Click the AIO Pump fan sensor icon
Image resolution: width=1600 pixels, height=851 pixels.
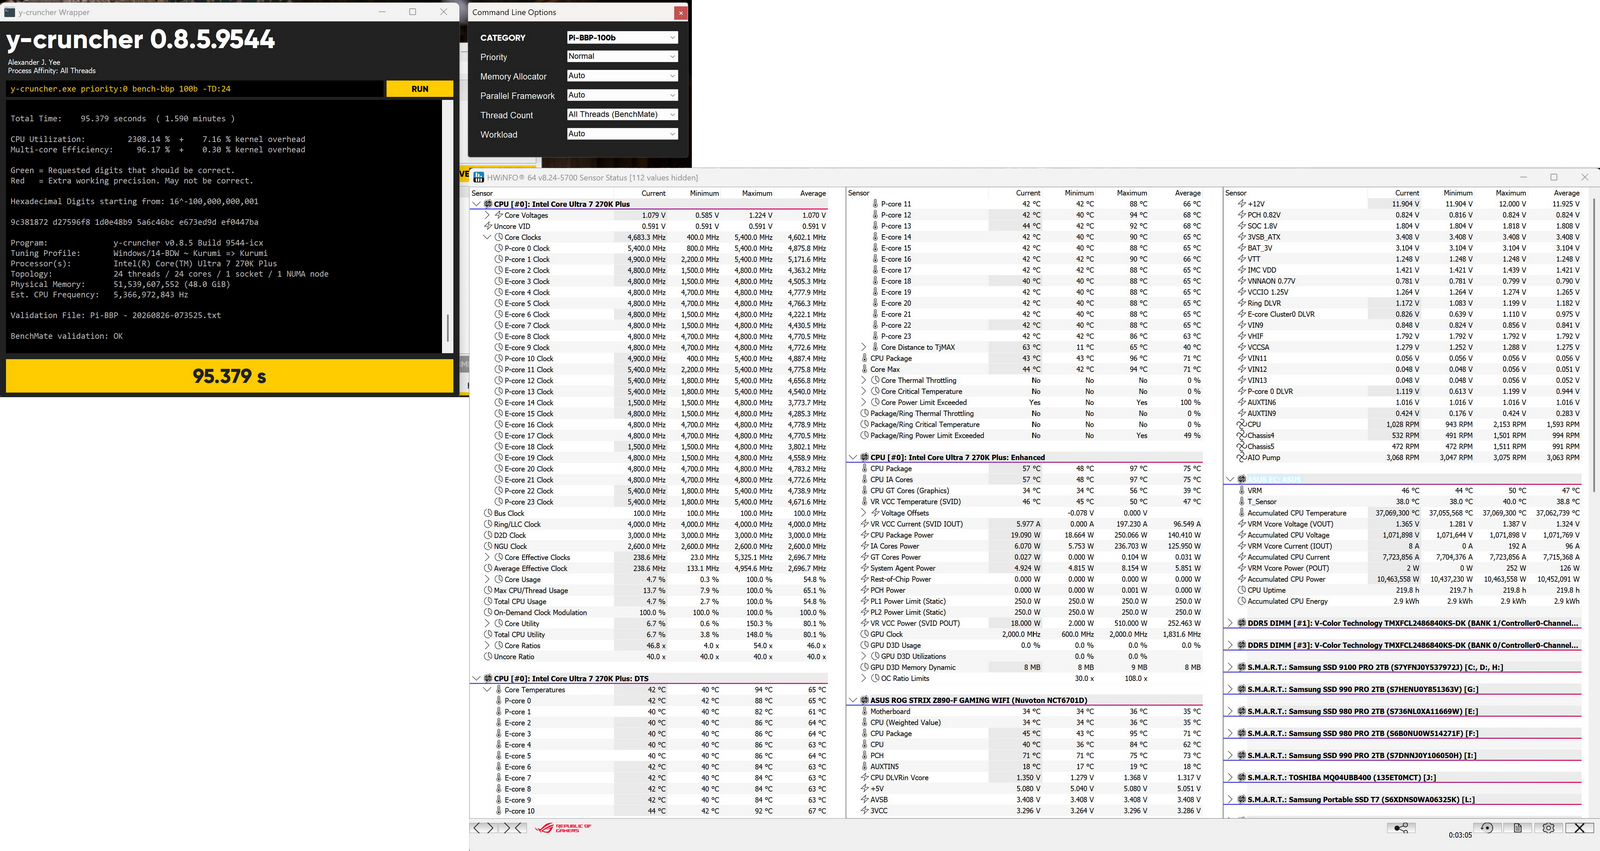tap(1241, 457)
